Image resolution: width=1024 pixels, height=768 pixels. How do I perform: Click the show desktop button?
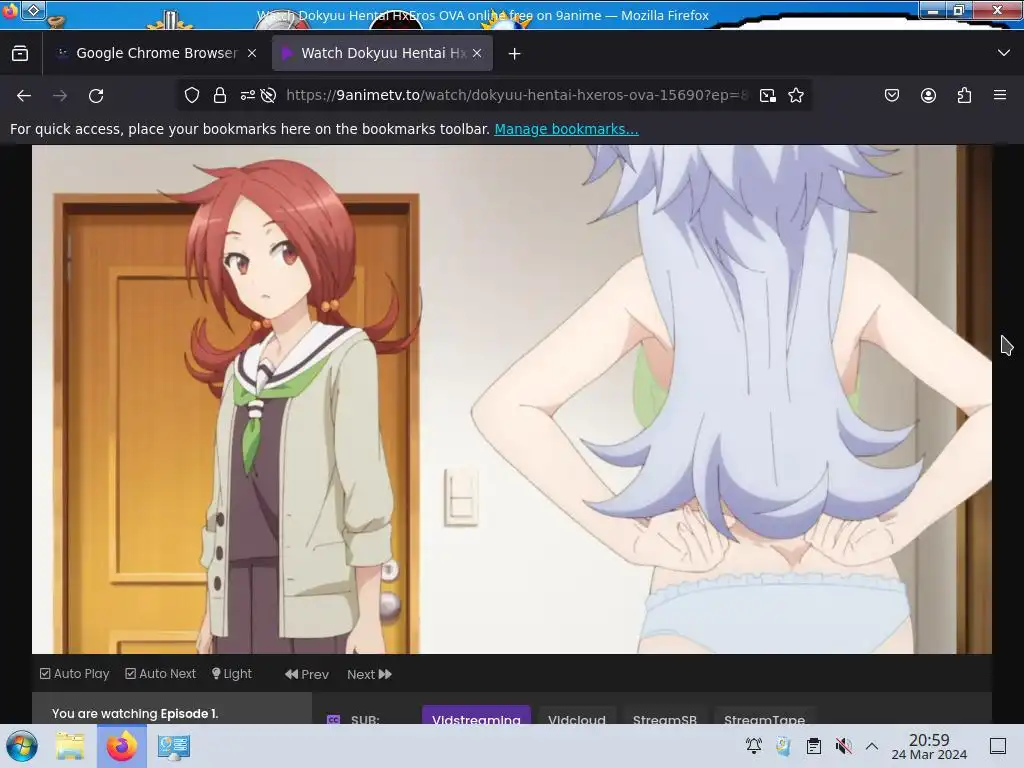click(x=998, y=745)
